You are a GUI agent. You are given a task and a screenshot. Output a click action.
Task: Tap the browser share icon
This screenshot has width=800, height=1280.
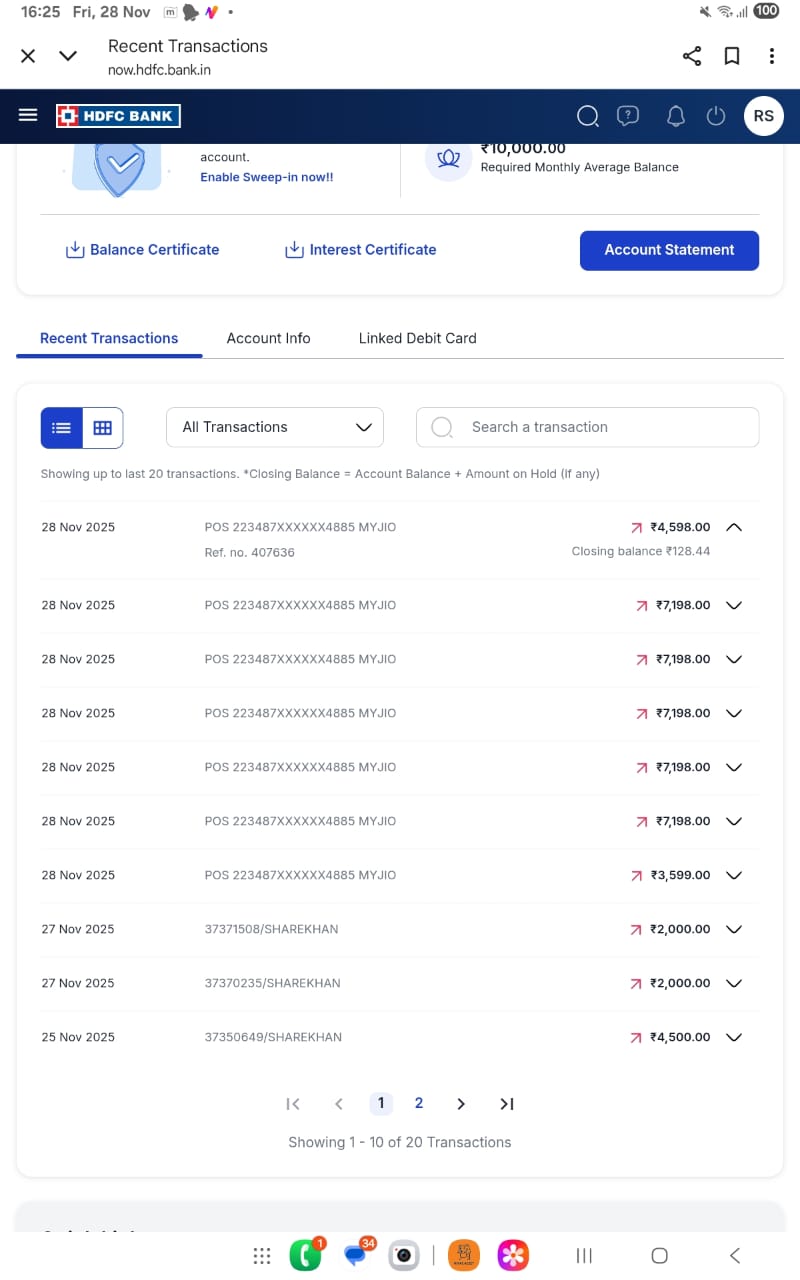tap(692, 56)
